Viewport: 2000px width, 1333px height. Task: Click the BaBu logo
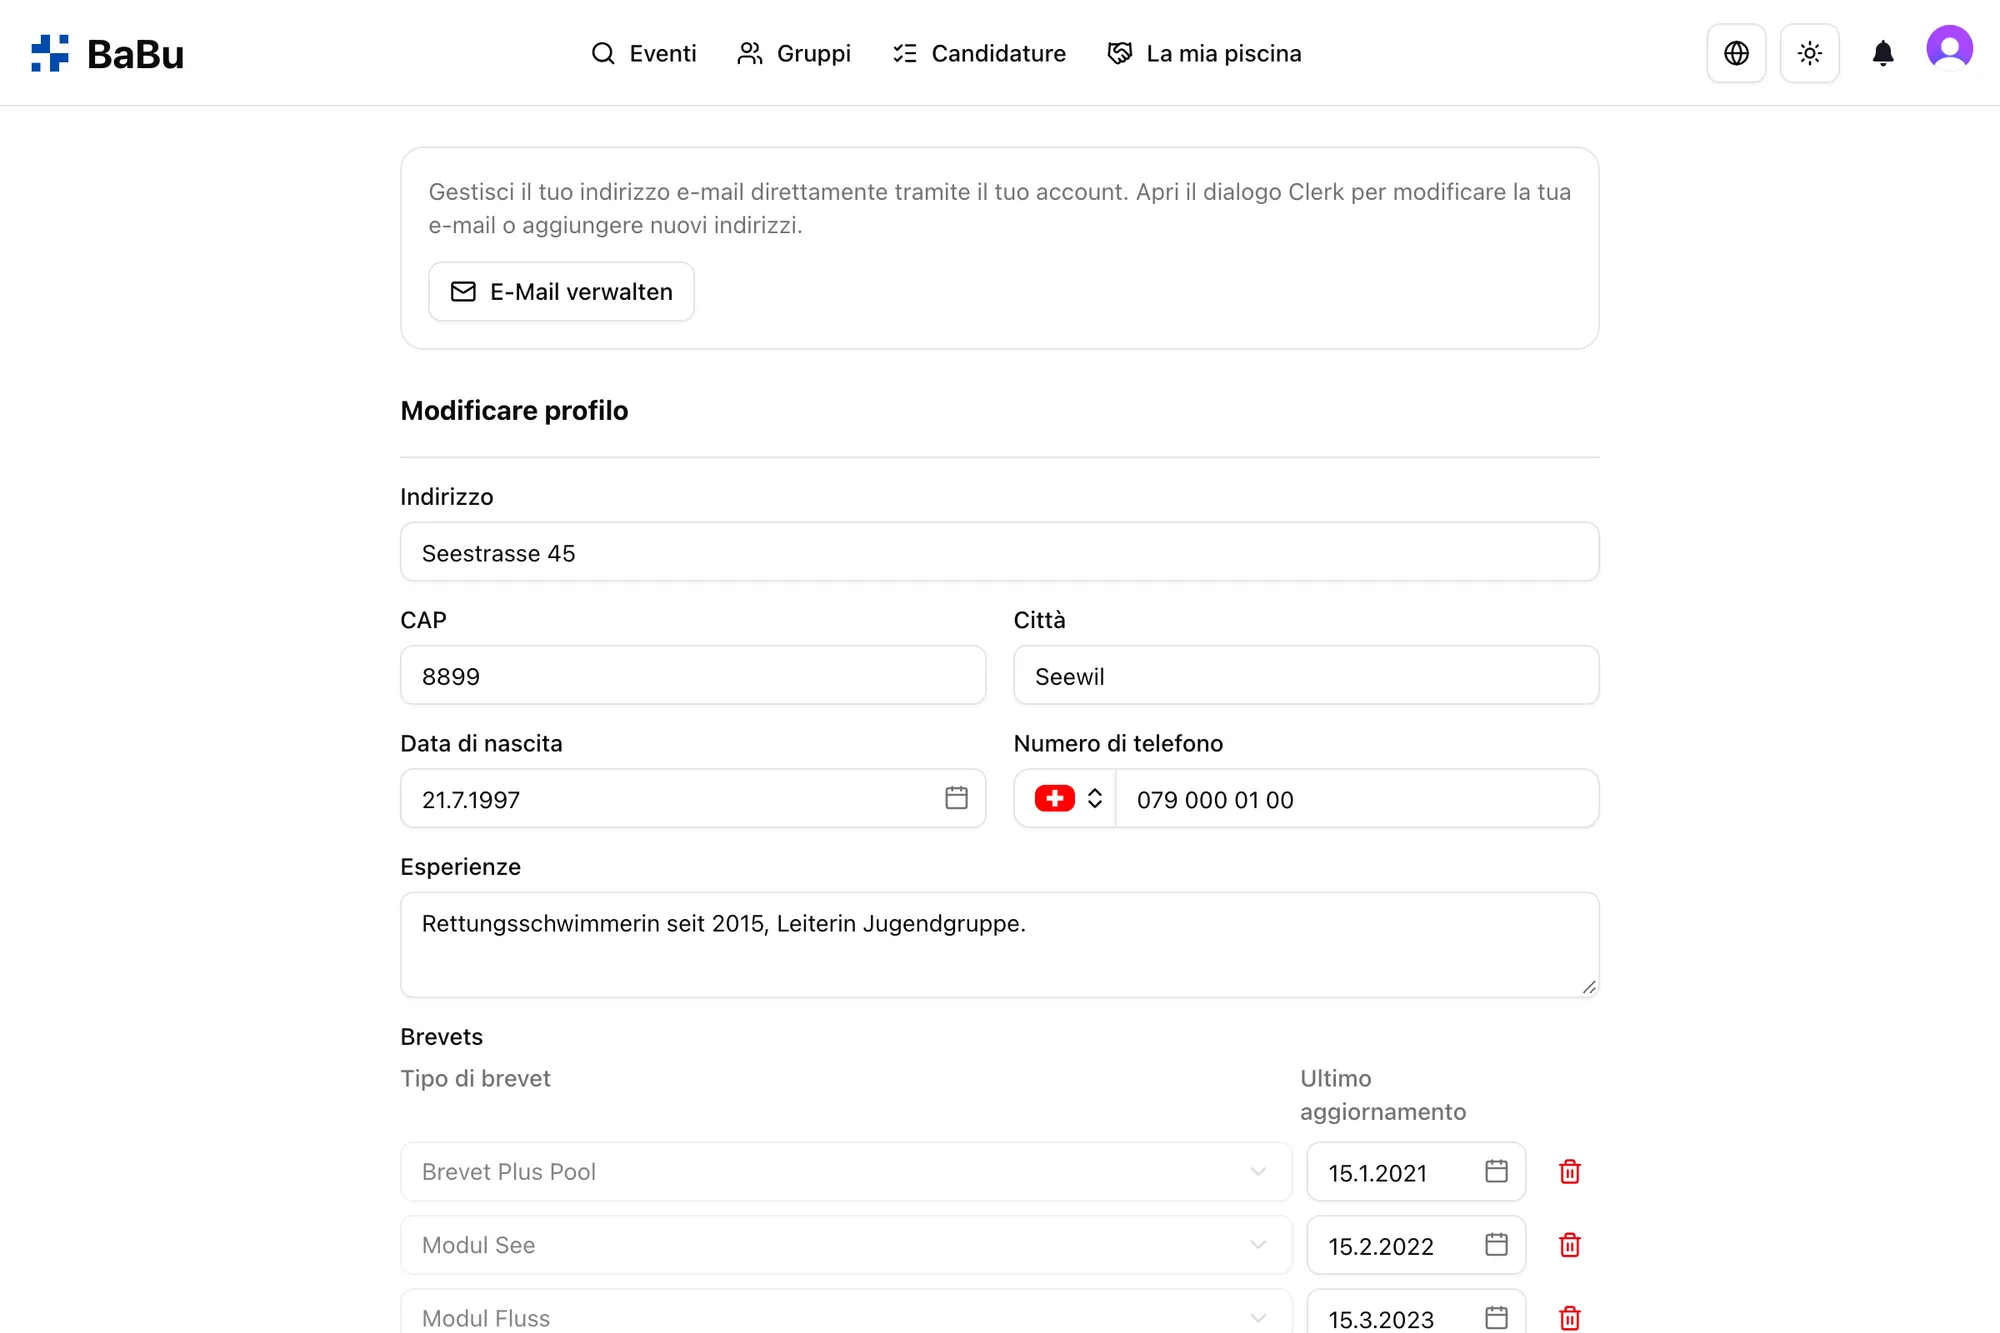(107, 53)
